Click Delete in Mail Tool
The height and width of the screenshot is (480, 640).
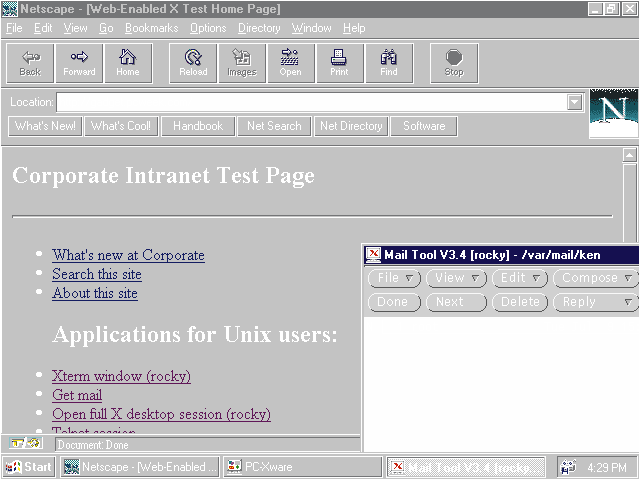(520, 302)
